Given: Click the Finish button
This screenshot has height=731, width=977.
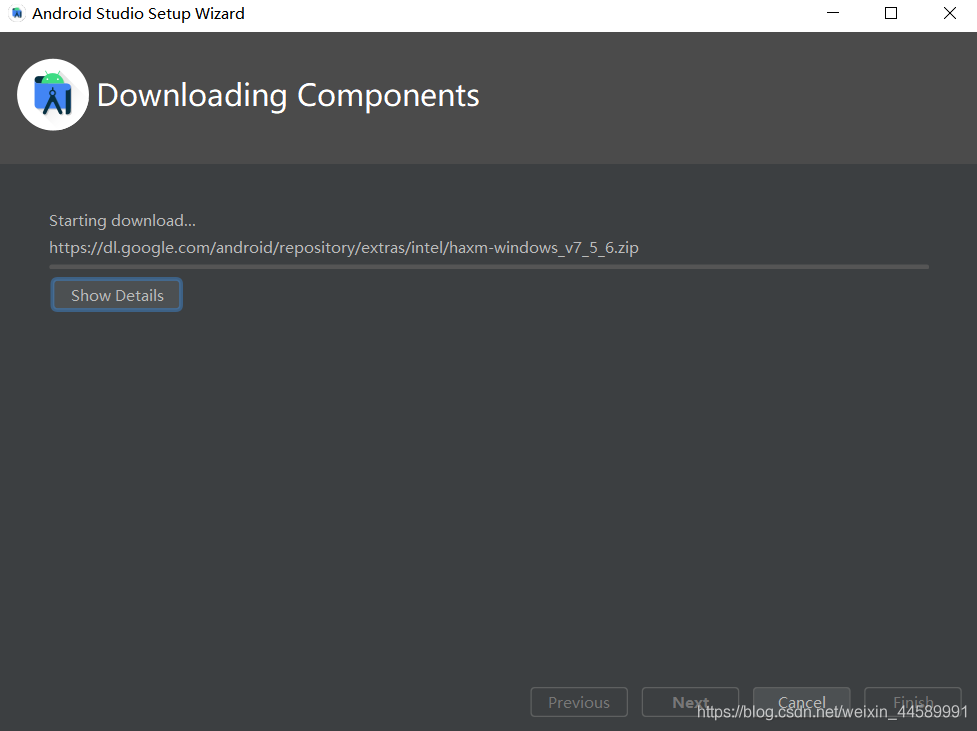Looking at the screenshot, I should tap(913, 702).
